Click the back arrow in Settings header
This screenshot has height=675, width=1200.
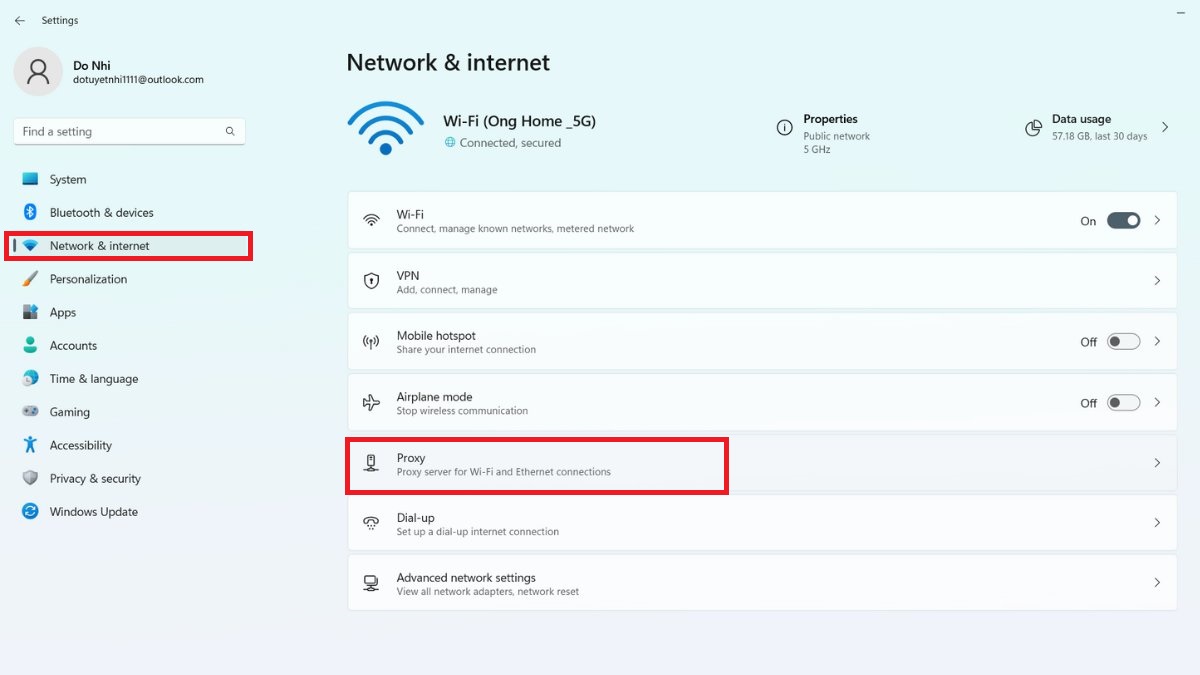point(20,20)
